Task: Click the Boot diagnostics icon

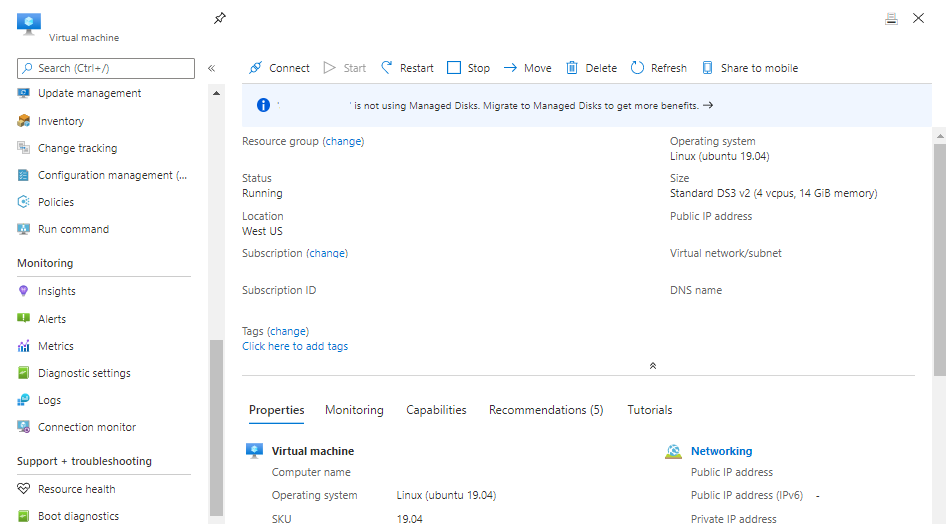Action: [x=24, y=516]
